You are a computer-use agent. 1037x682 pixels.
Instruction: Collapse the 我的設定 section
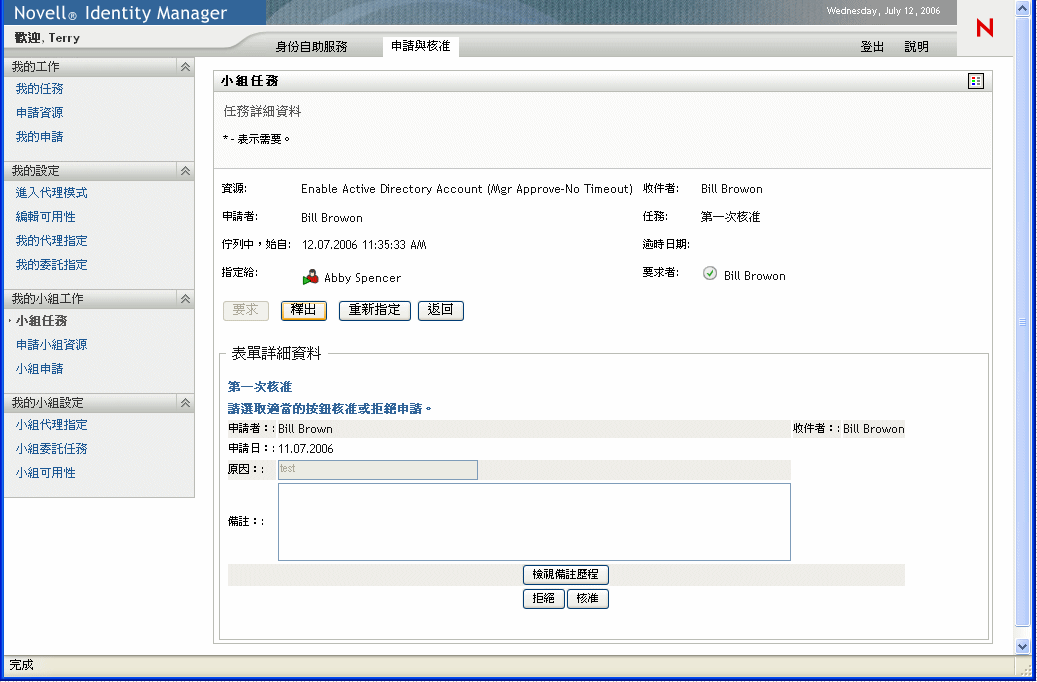(185, 171)
